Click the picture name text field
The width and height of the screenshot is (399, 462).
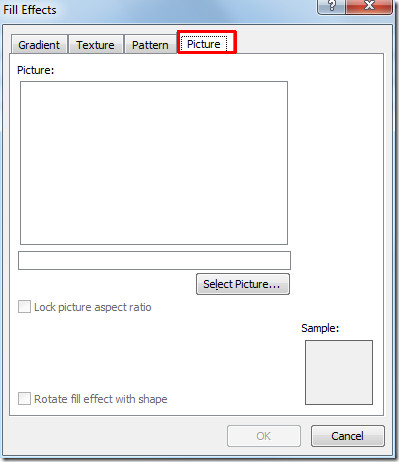coord(154,260)
